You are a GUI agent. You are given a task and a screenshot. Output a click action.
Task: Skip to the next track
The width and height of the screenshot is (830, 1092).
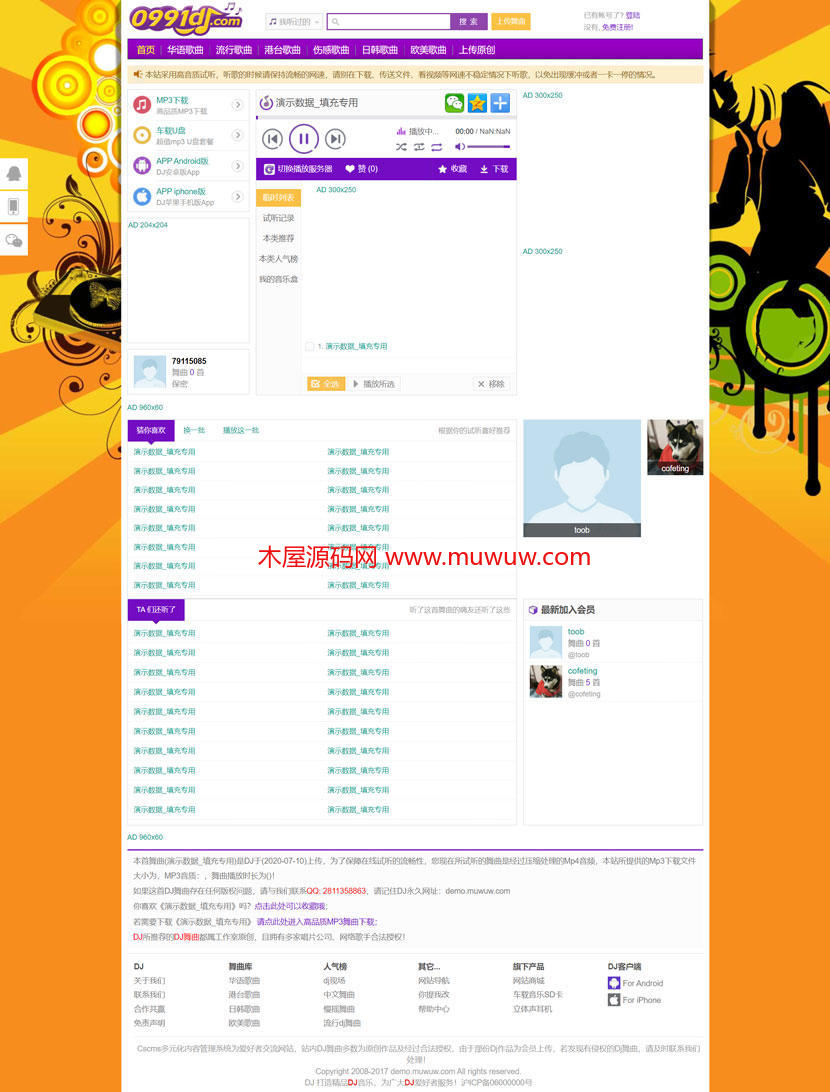coord(336,140)
